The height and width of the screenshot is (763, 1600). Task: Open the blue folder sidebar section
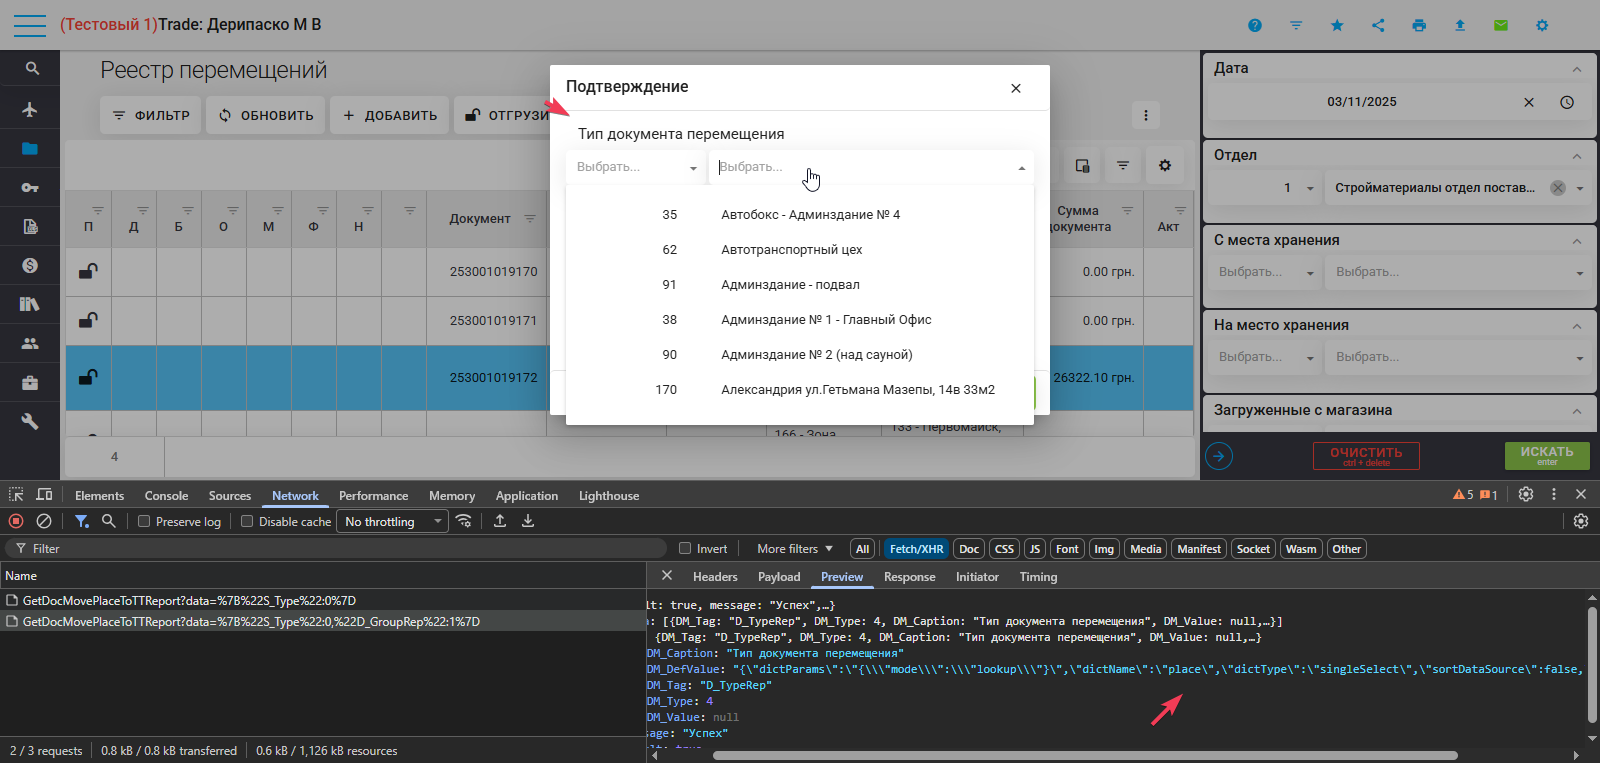click(30, 149)
